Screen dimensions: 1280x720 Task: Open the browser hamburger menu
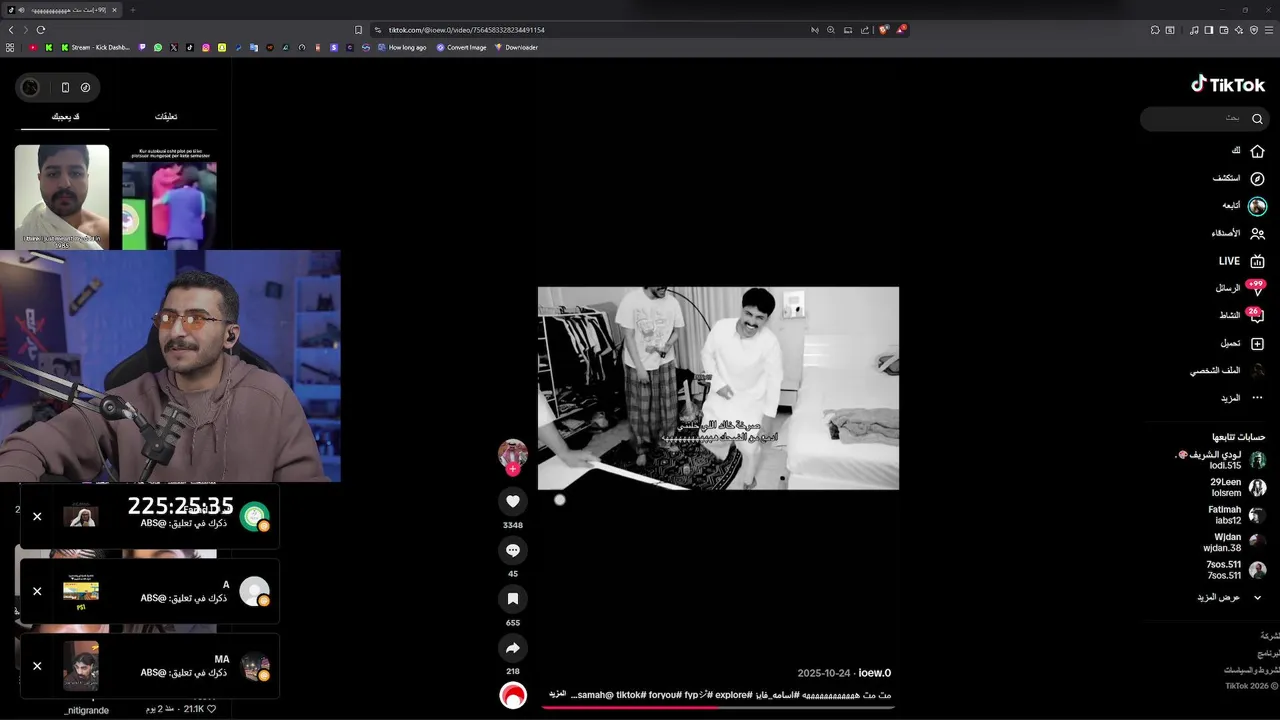(x=1269, y=30)
